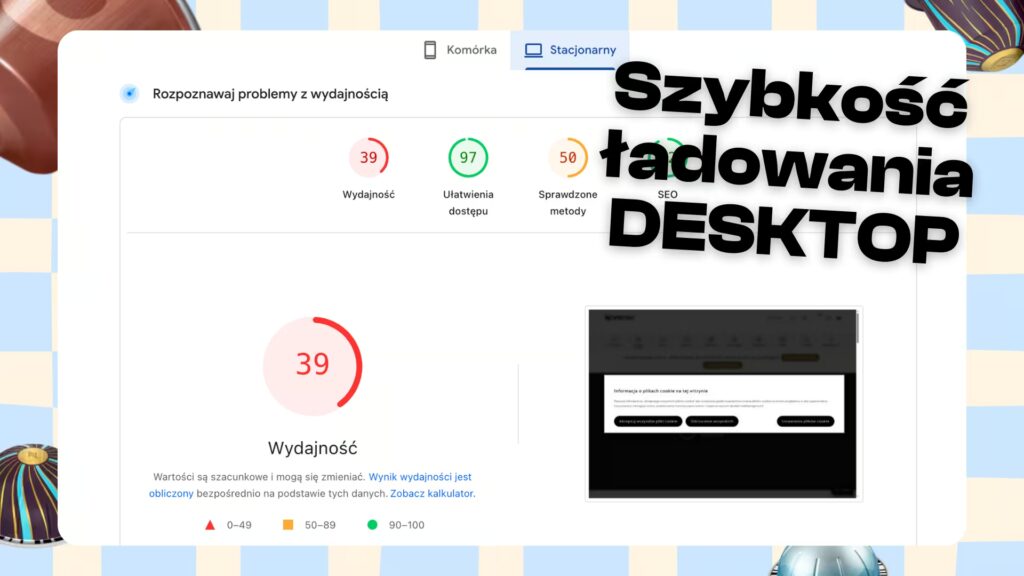
Task: Open the 'Wynik wydajności jest obliczony' link
Action: pyautogui.click(x=420, y=477)
